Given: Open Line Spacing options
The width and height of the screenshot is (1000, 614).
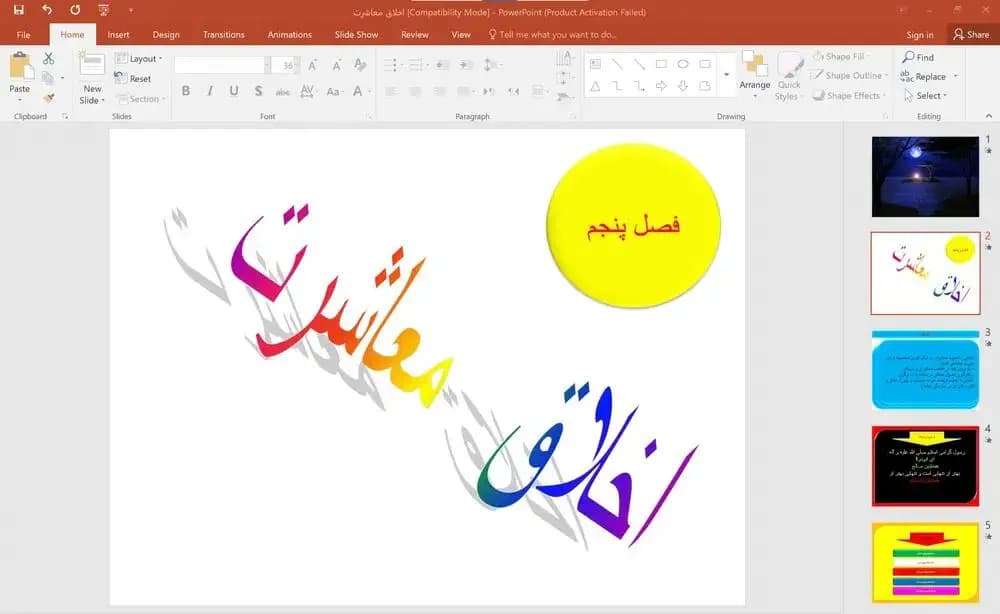Looking at the screenshot, I should pos(492,65).
